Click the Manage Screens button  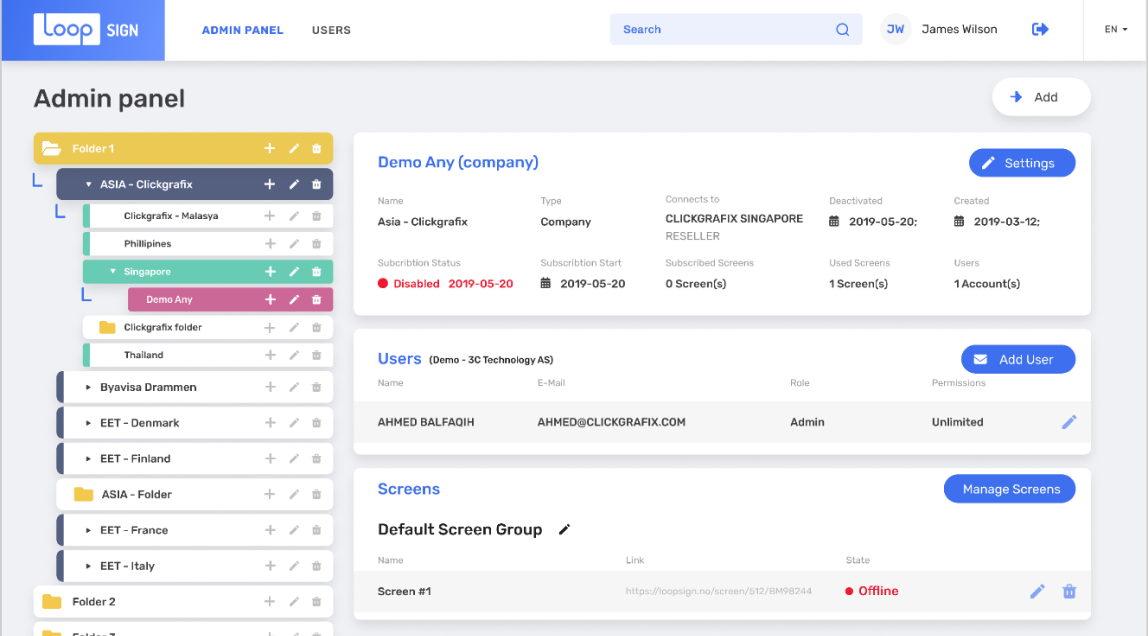[1010, 489]
